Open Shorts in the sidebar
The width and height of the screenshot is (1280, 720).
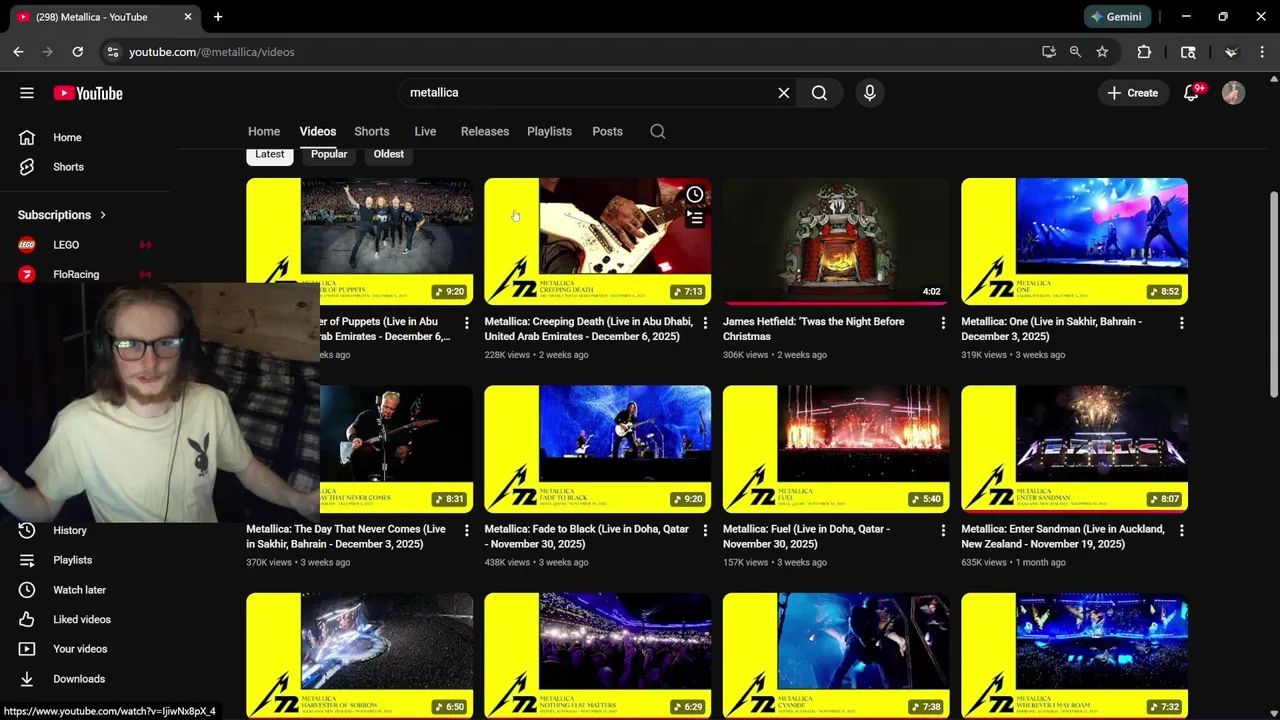pos(68,167)
